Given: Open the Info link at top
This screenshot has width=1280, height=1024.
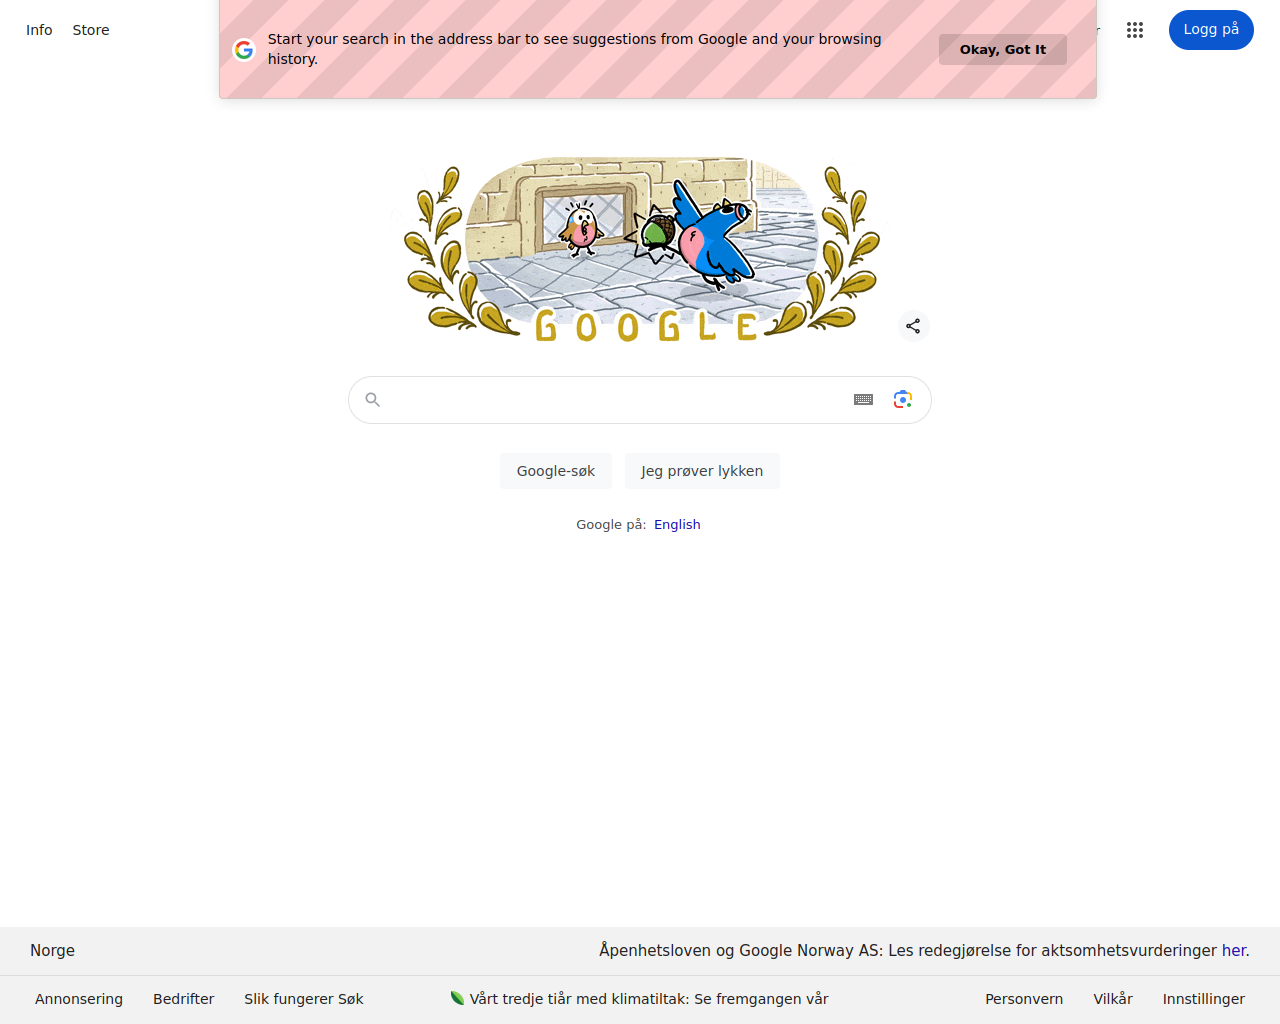Looking at the screenshot, I should (x=39, y=30).
